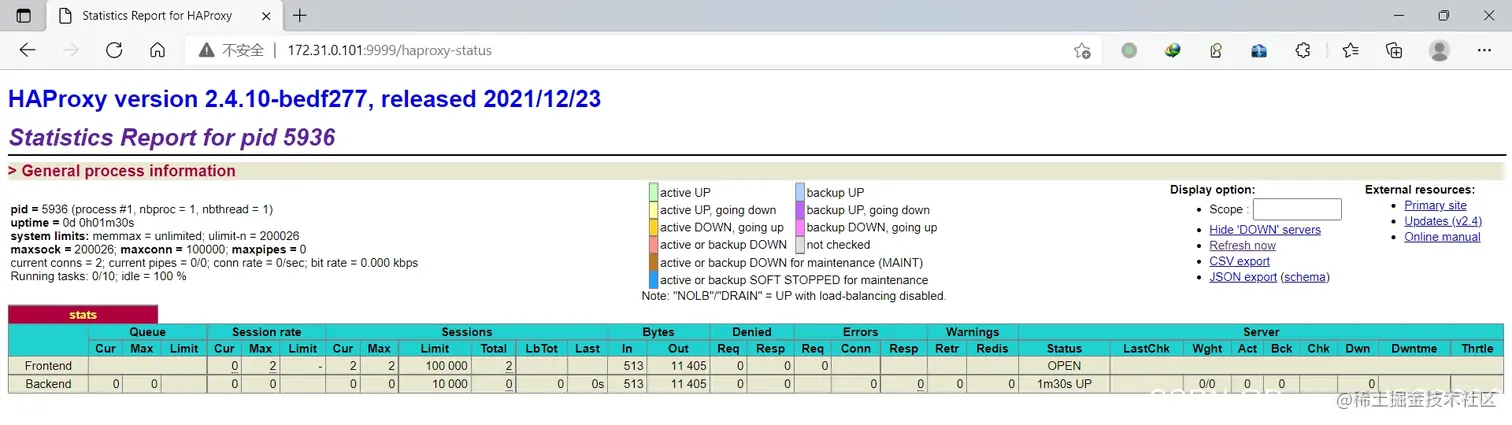The image size is (1512, 425).
Task: Click the 0/0 Wght cell in Backend row
Action: (1207, 384)
